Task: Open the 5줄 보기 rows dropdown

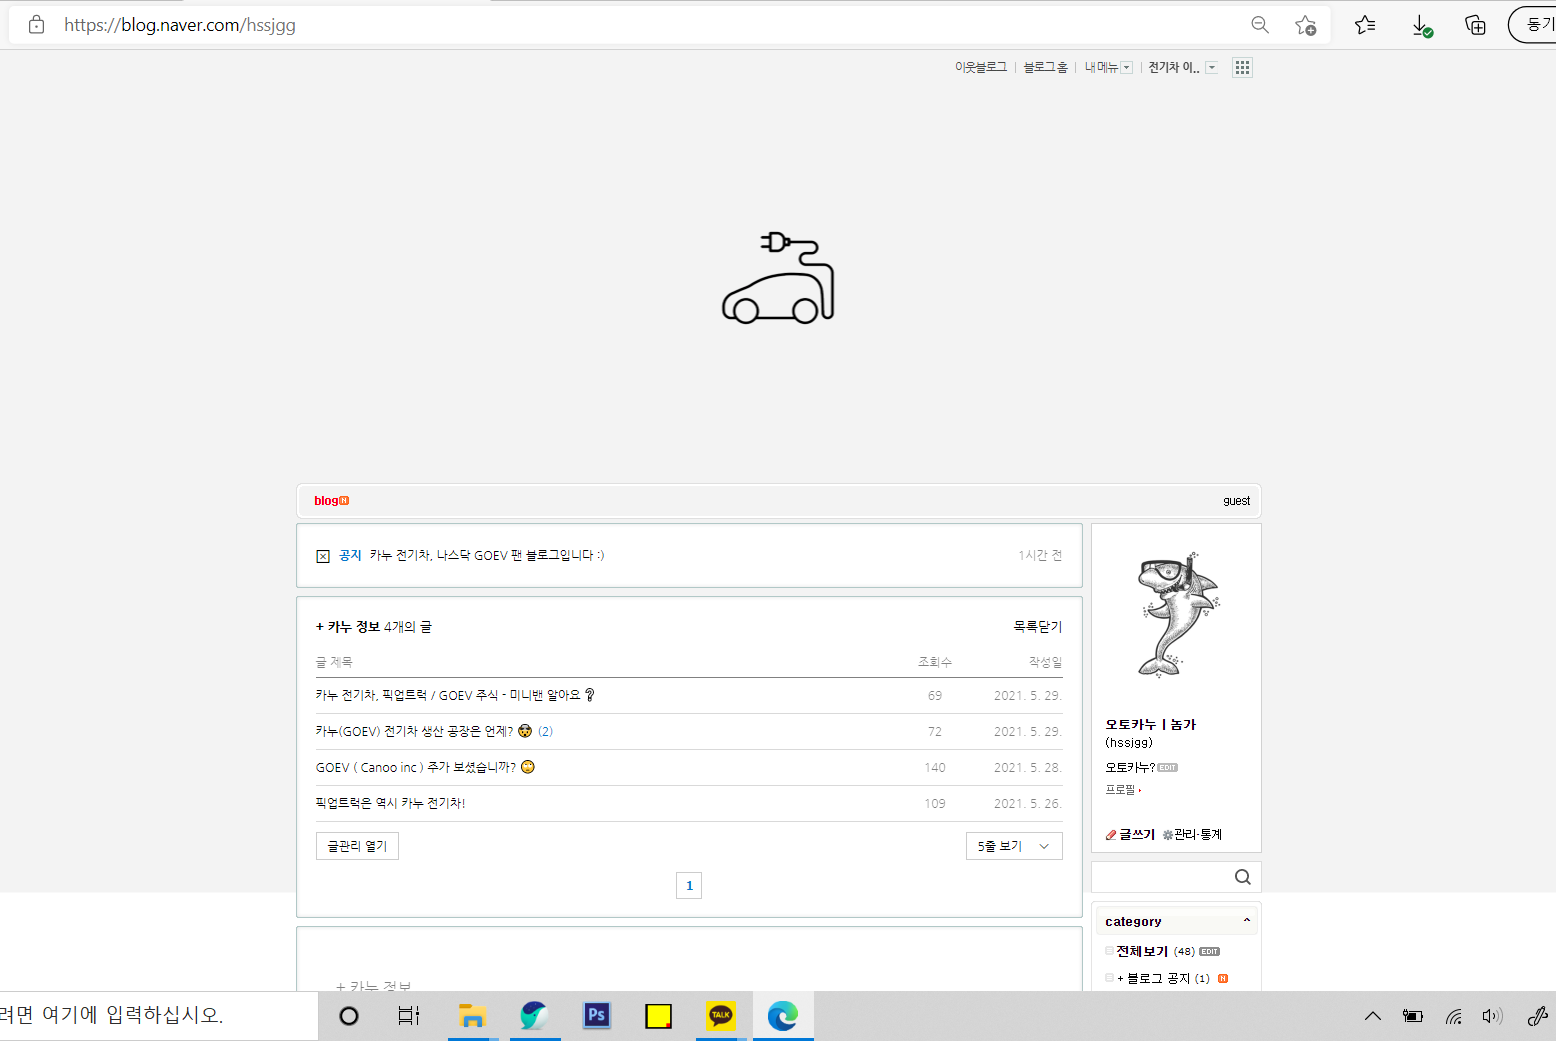Action: click(x=1014, y=846)
